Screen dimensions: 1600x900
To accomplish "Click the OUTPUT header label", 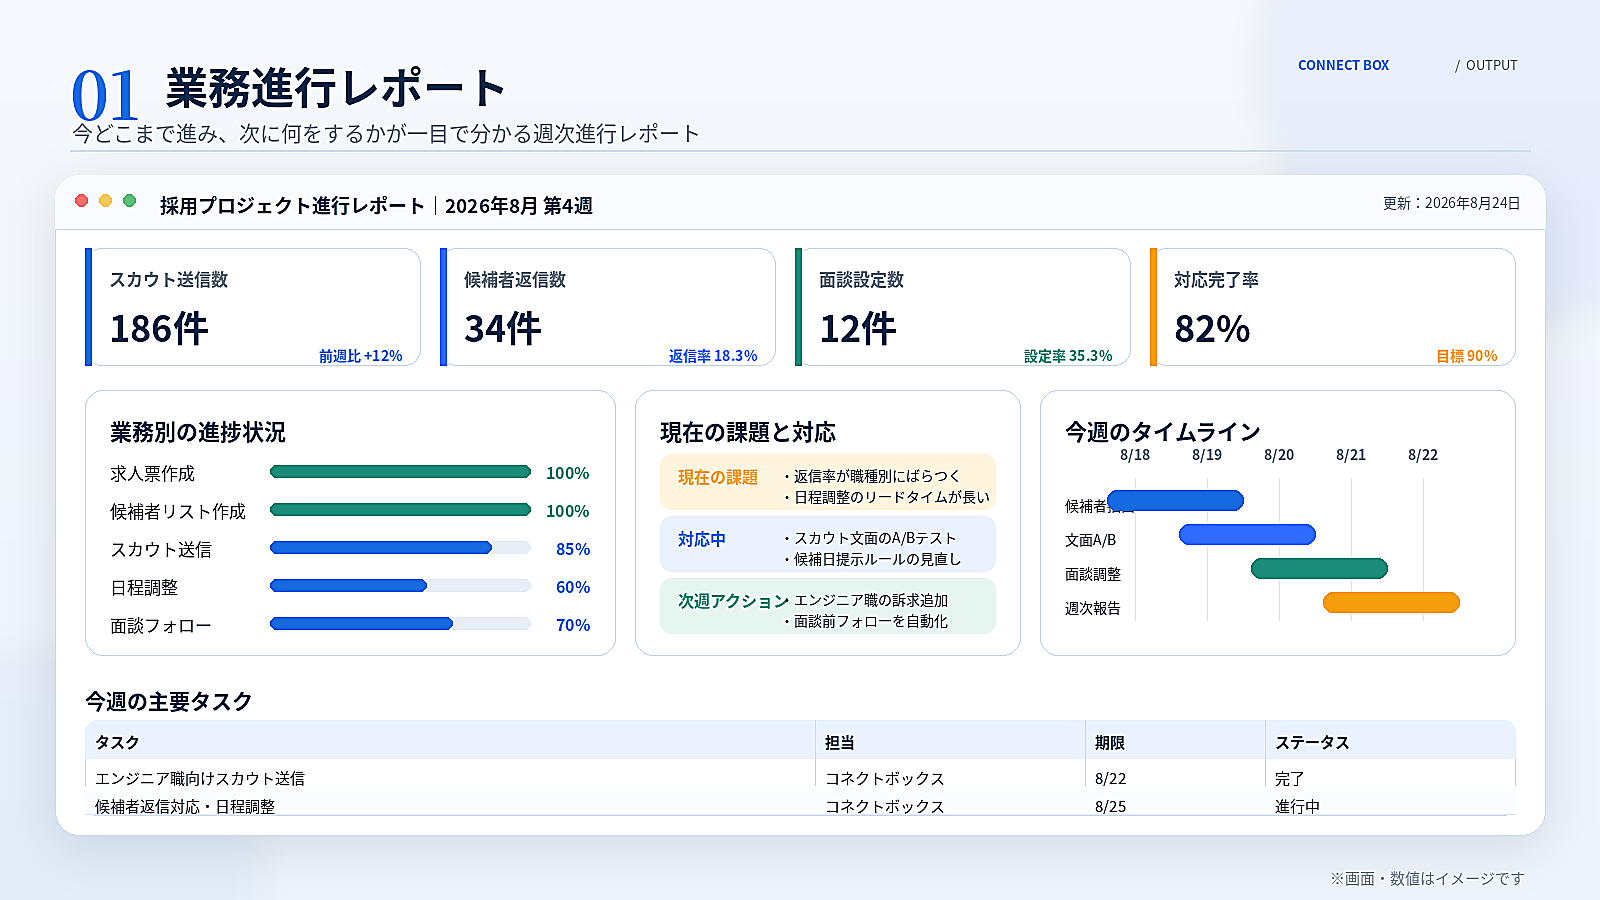I will click(1491, 65).
